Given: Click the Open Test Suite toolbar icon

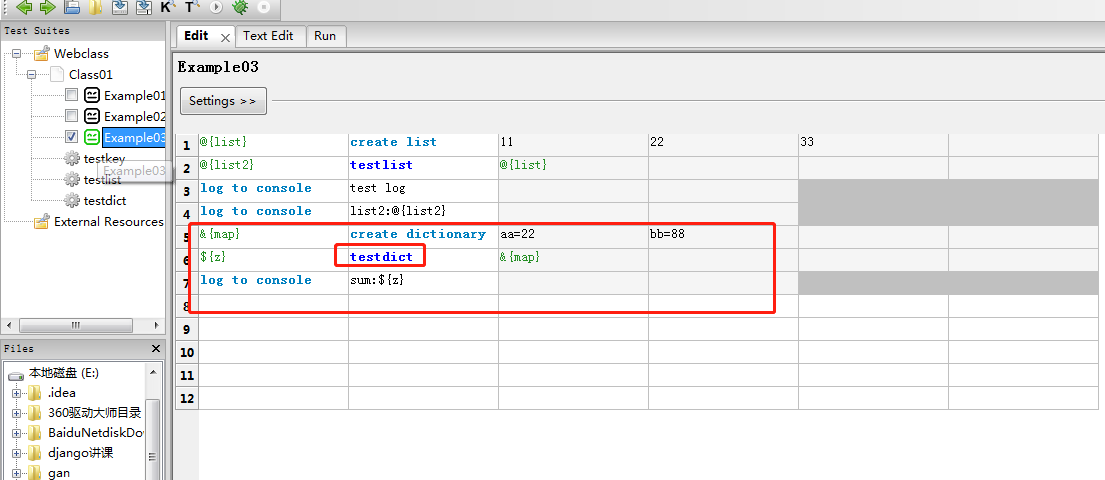Looking at the screenshot, I should pyautogui.click(x=72, y=7).
